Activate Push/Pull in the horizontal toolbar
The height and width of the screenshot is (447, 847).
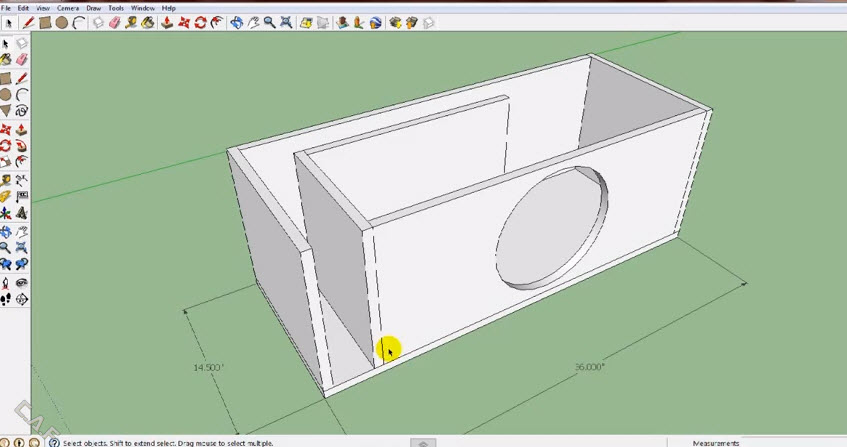(x=167, y=23)
